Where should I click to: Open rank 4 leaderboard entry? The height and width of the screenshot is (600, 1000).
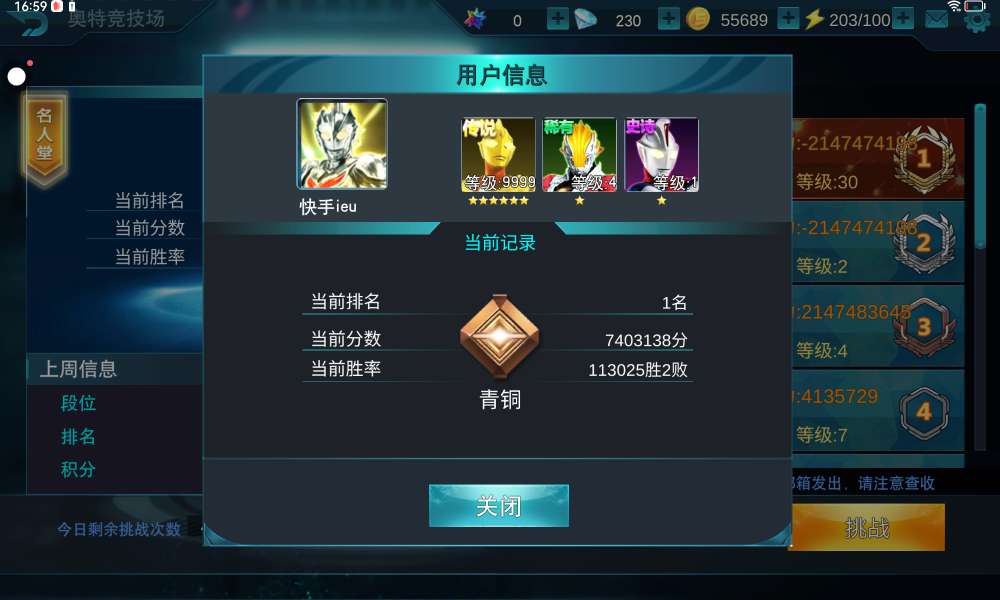click(878, 411)
